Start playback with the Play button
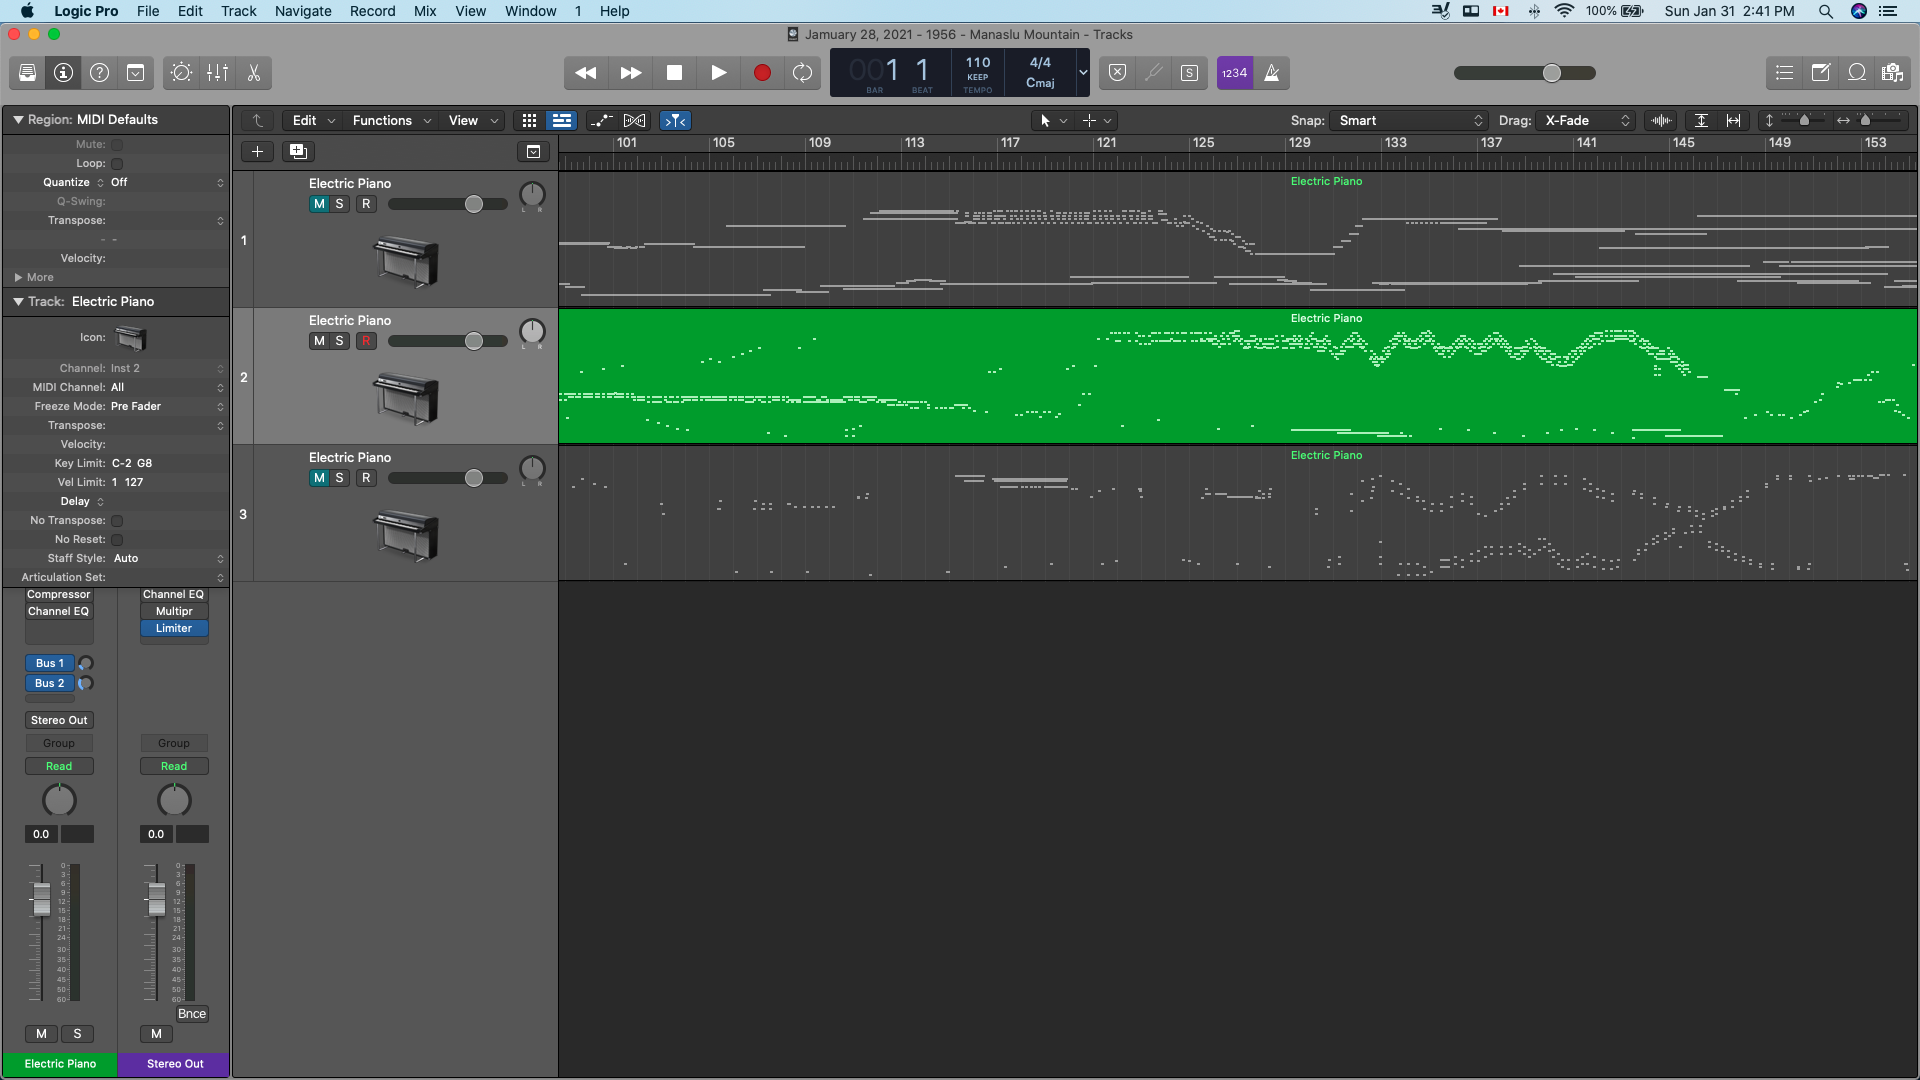Image resolution: width=1920 pixels, height=1080 pixels. 719,73
